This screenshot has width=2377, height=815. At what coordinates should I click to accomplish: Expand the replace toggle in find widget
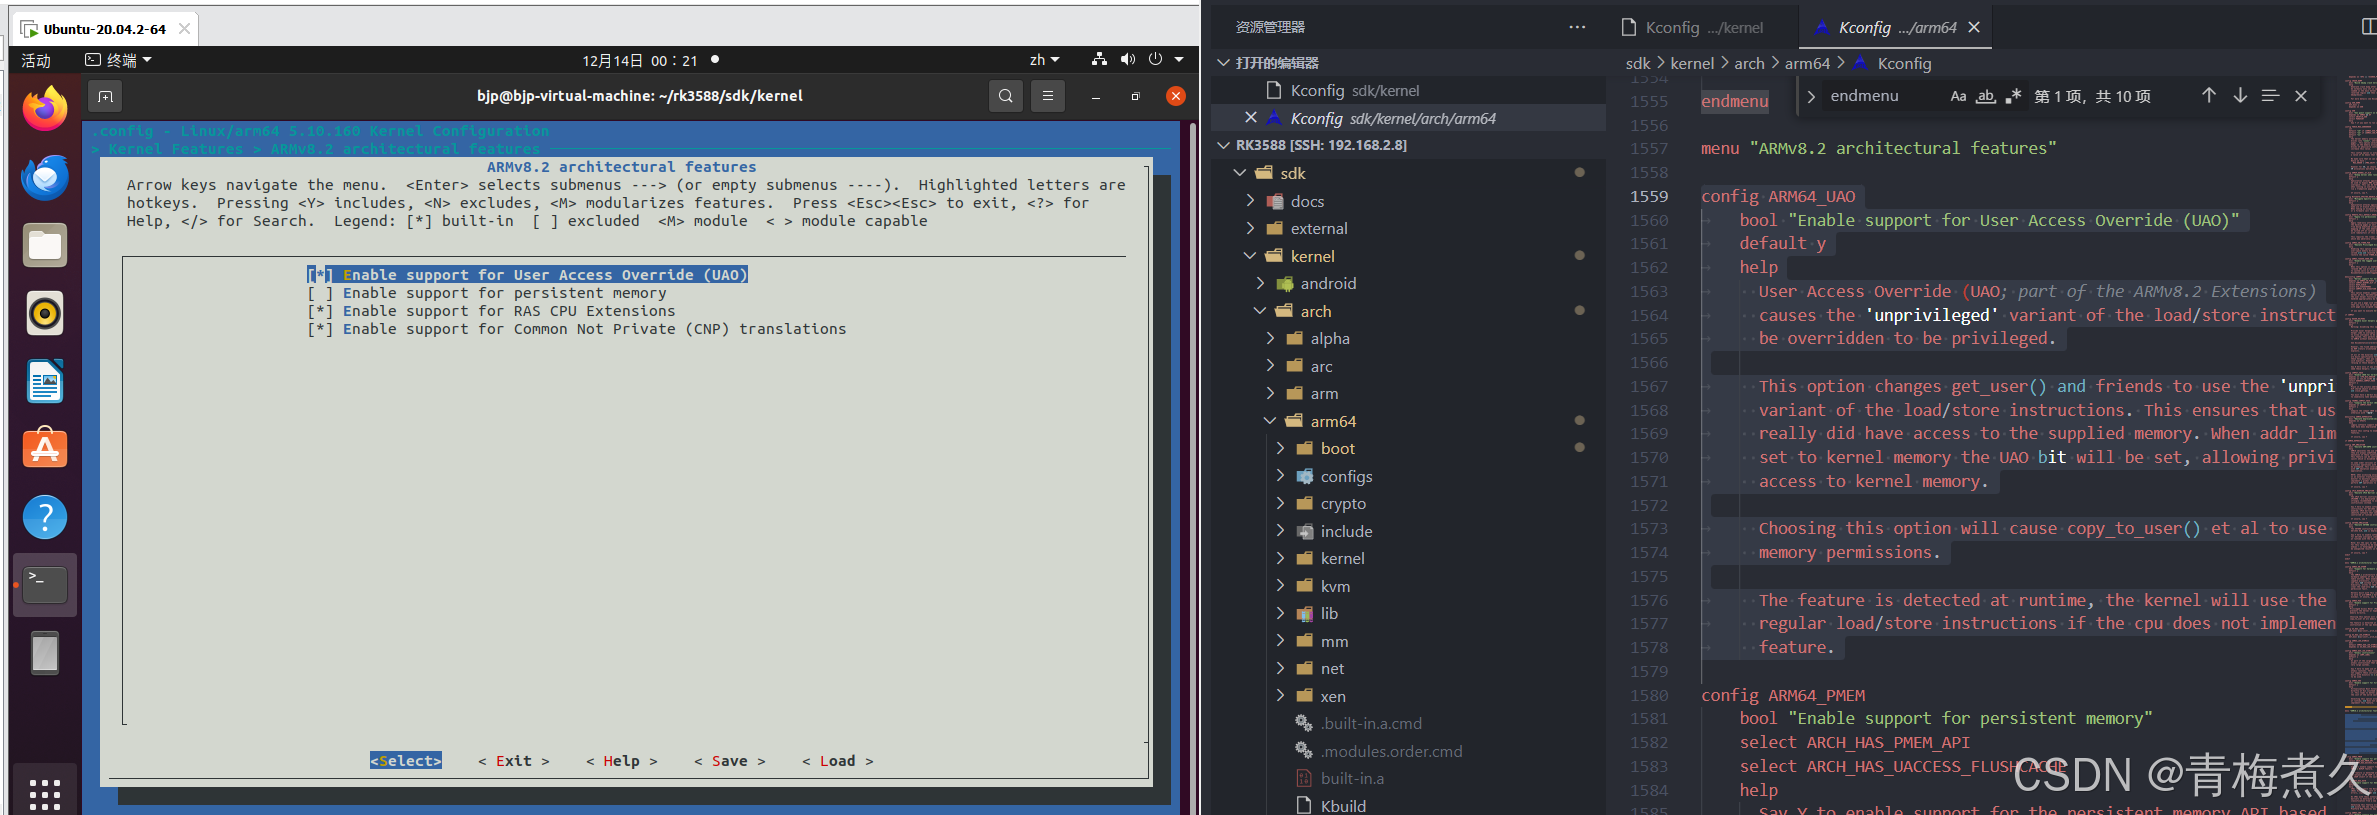tap(1811, 97)
